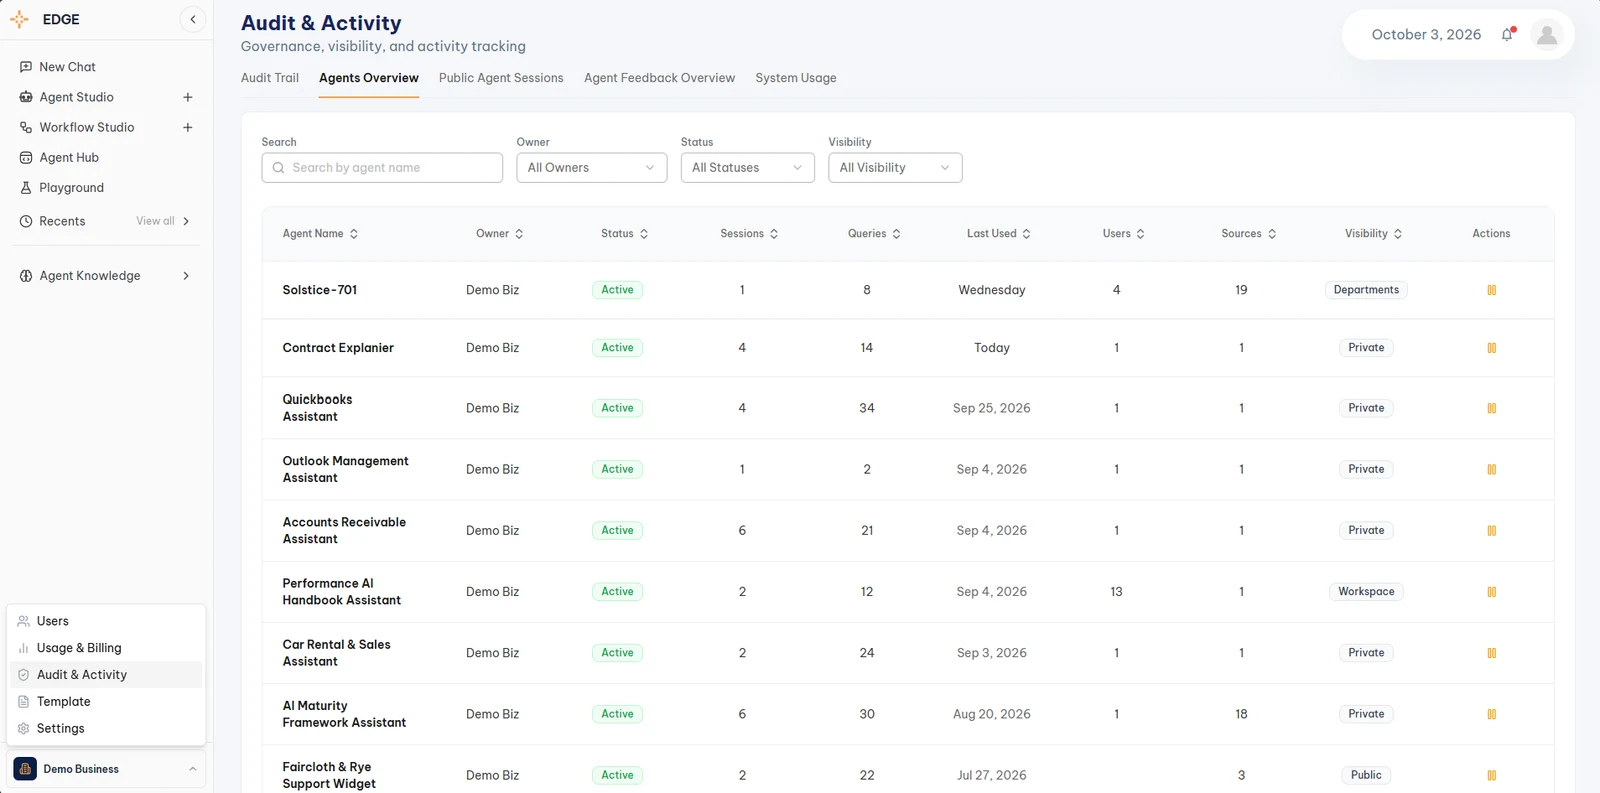Add a new agent with Agent Studio plus
The height and width of the screenshot is (793, 1600).
(x=187, y=97)
